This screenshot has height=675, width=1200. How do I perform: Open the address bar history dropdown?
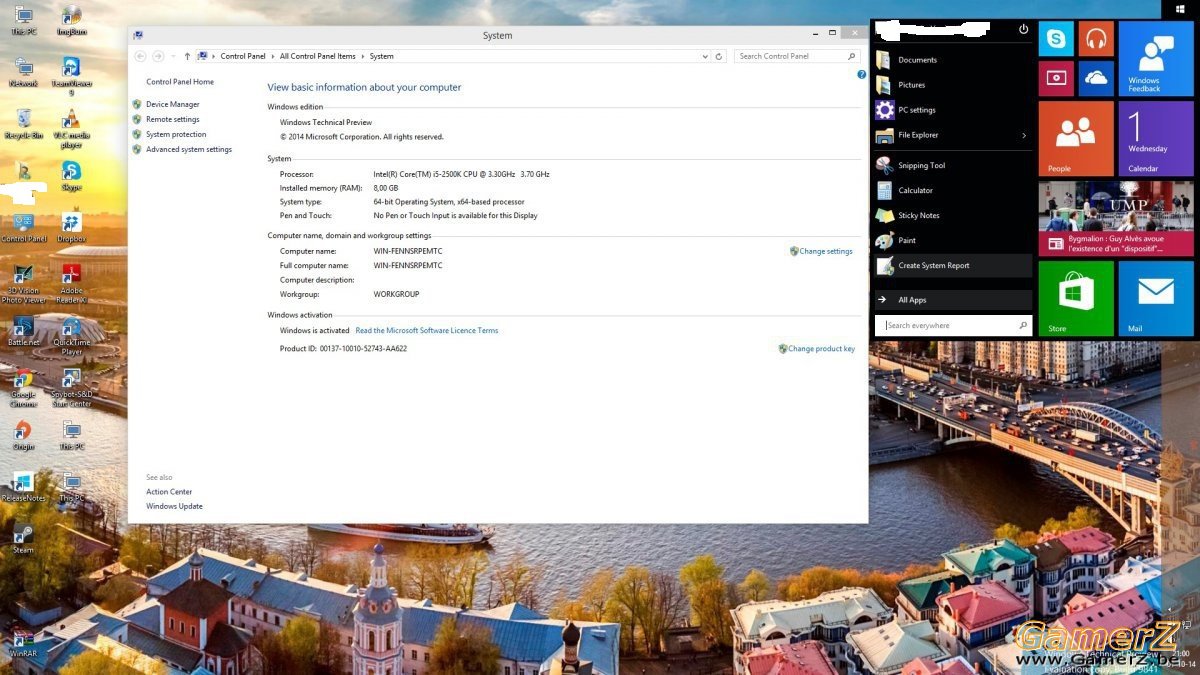point(706,56)
